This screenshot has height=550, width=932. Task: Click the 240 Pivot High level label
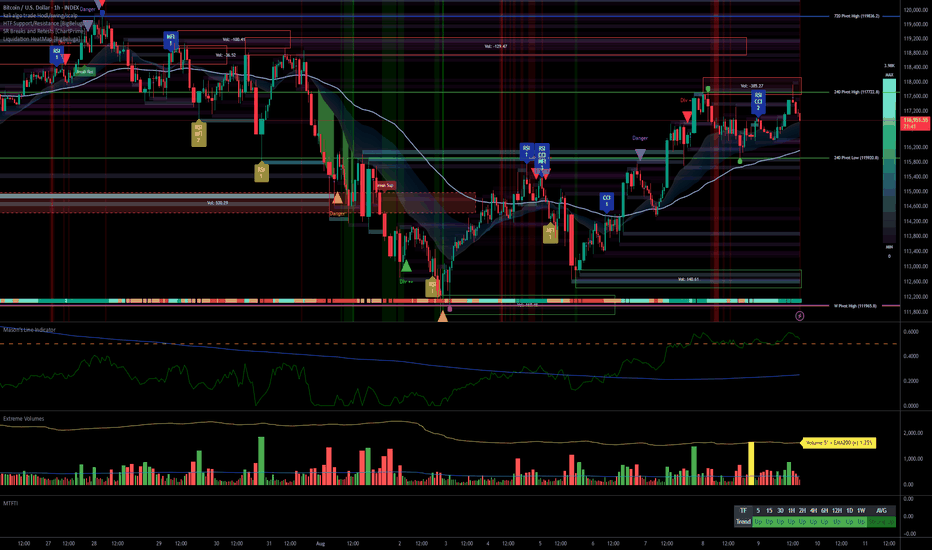[856, 92]
